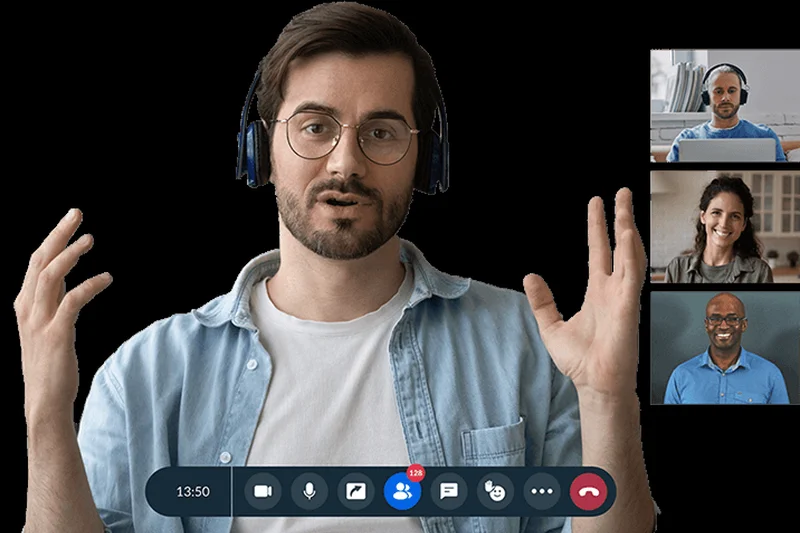The width and height of the screenshot is (800, 533).
Task: Click the microphone icon in the call toolbar
Action: coord(309,491)
